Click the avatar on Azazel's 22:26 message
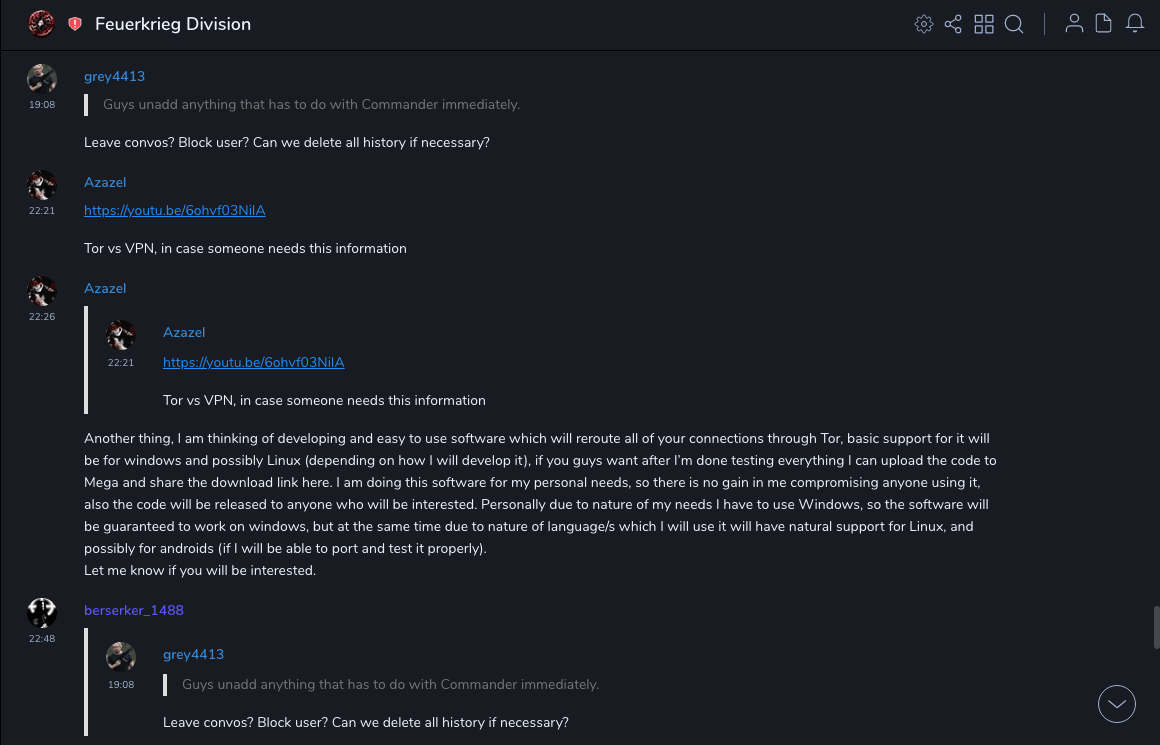Viewport: 1160px width, 745px height. 42,291
